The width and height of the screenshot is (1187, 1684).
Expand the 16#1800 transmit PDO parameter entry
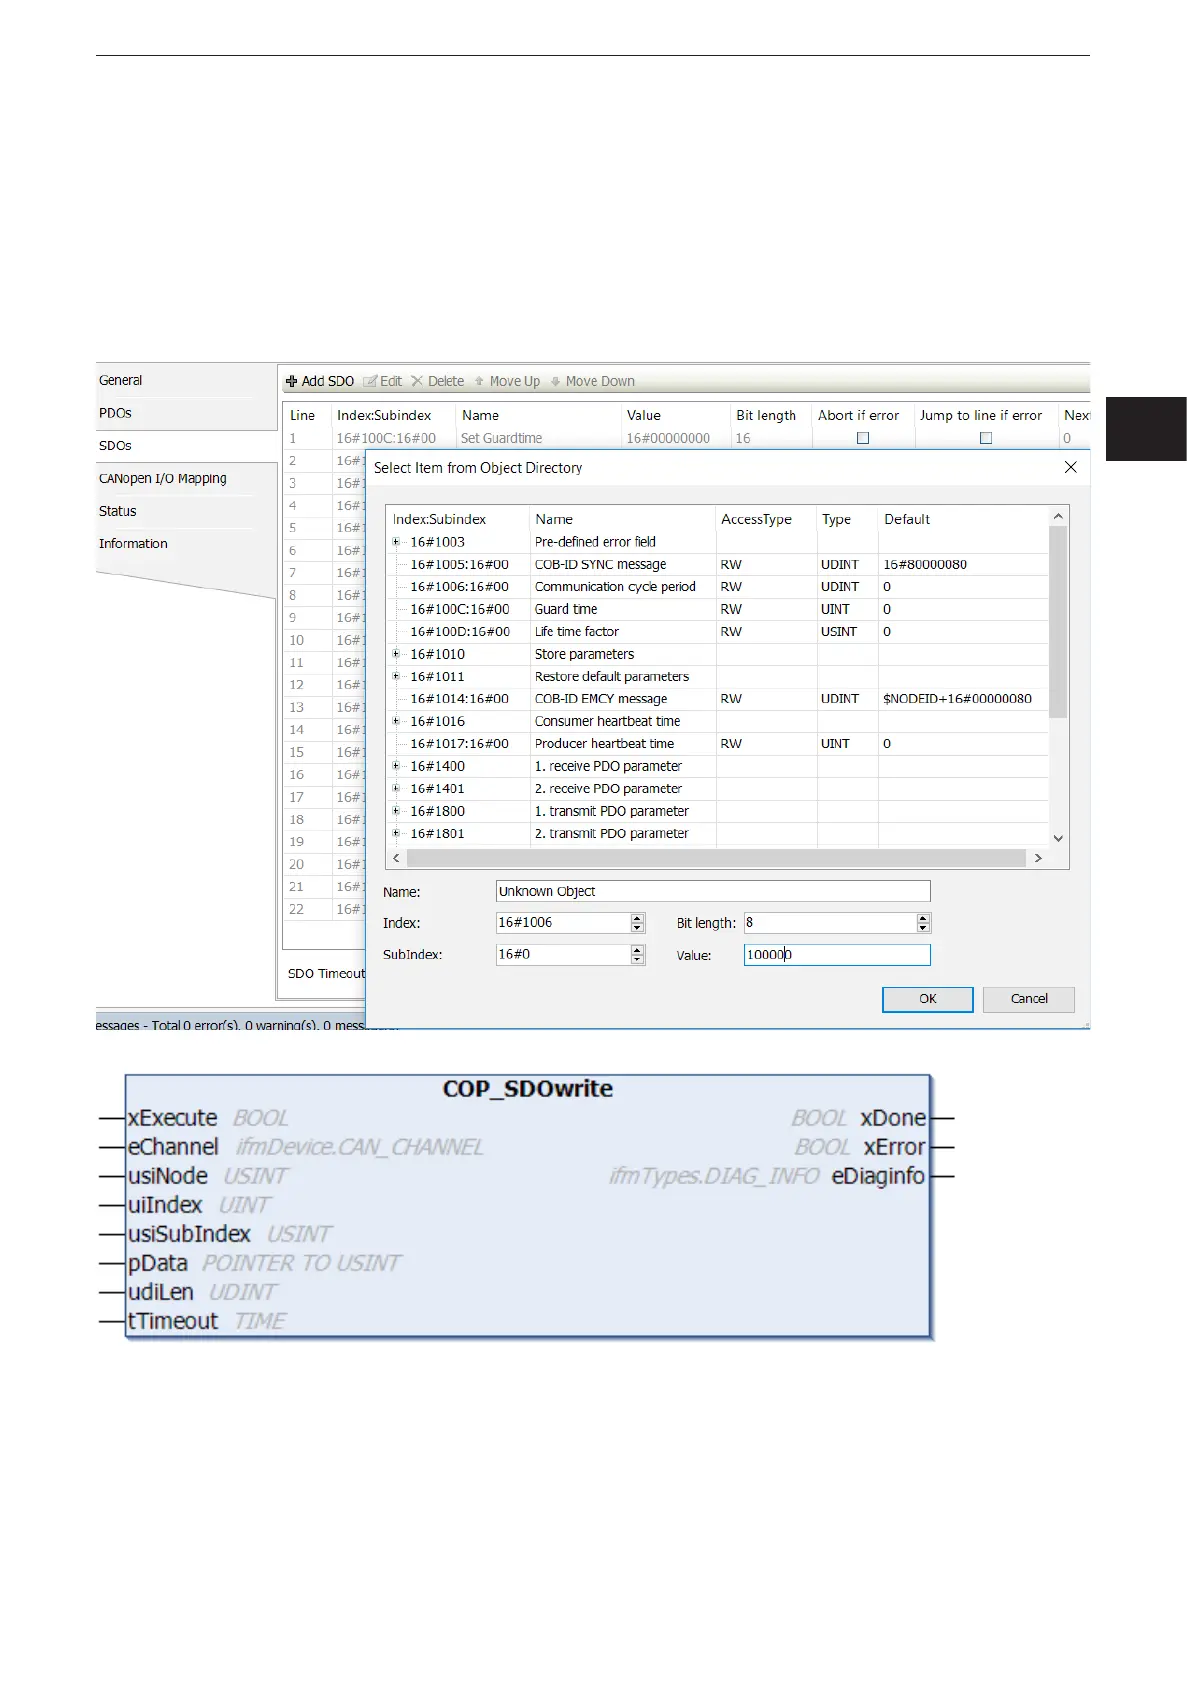coord(396,811)
